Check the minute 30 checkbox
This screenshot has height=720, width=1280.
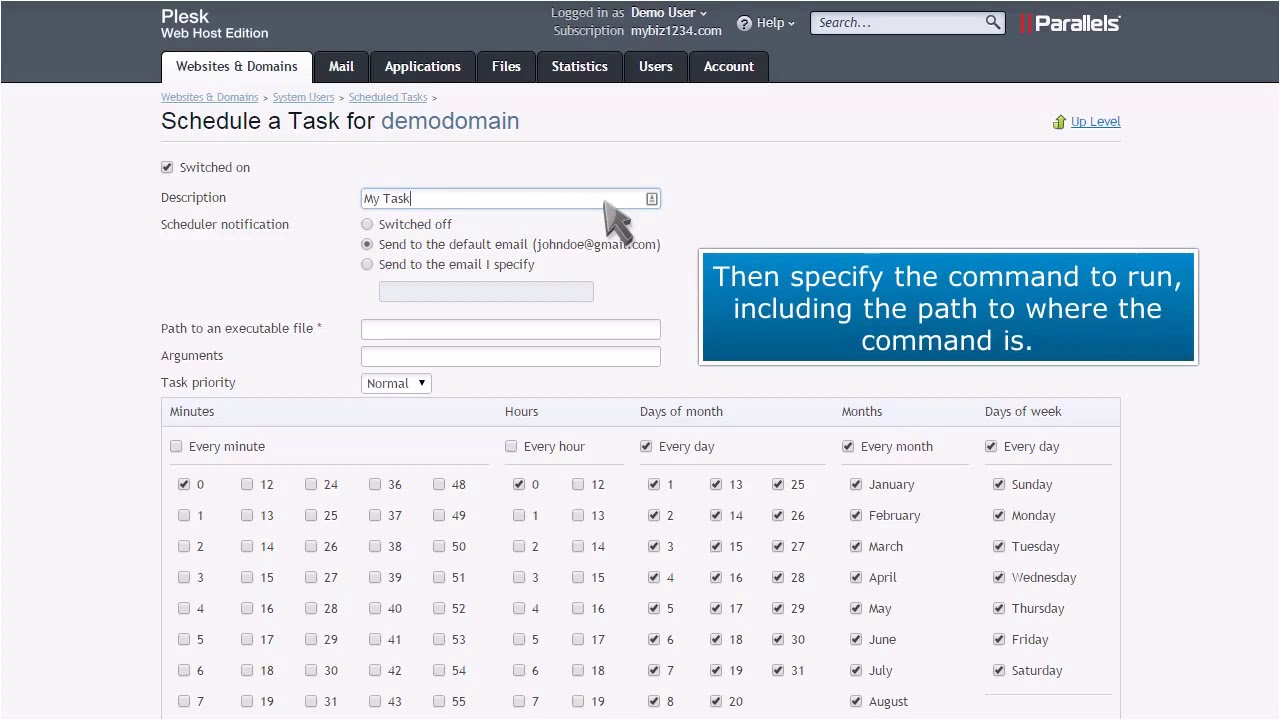pos(311,670)
